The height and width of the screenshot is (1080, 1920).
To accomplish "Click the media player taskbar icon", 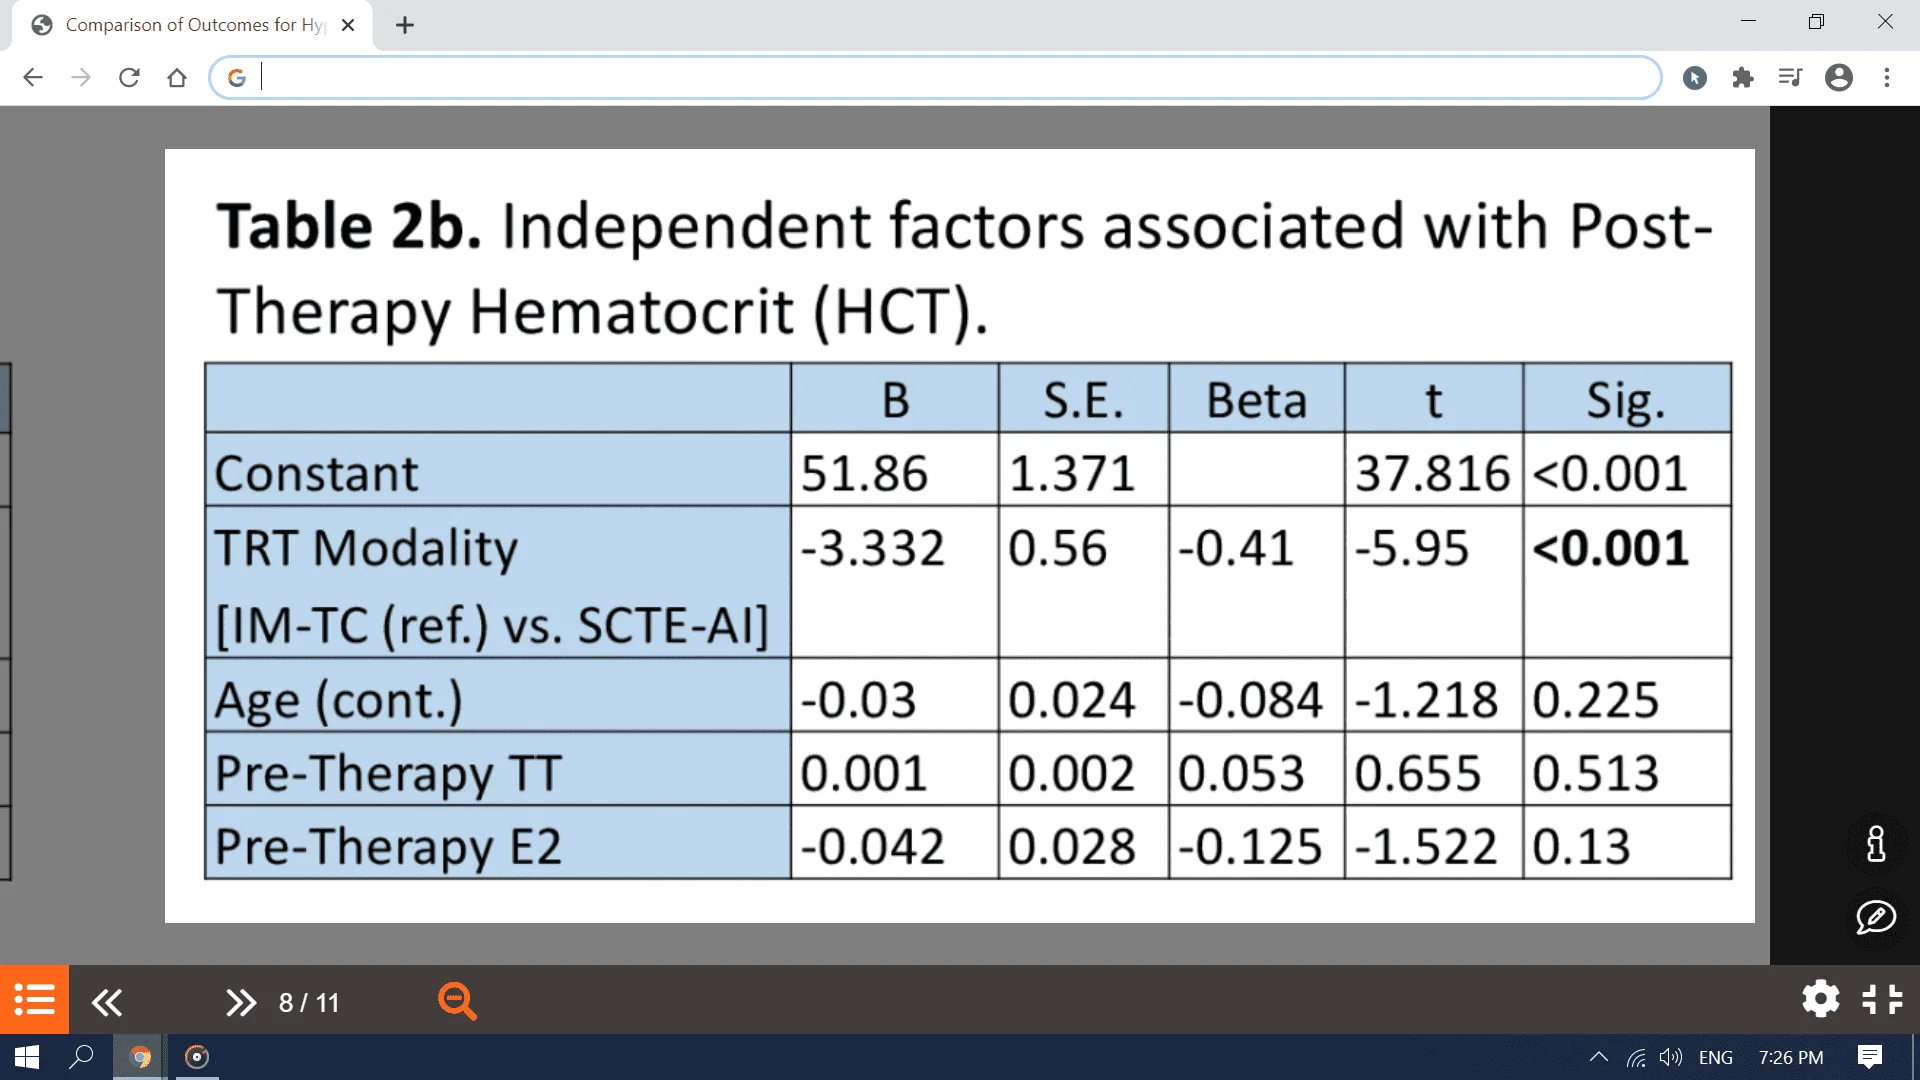I will pos(197,1057).
